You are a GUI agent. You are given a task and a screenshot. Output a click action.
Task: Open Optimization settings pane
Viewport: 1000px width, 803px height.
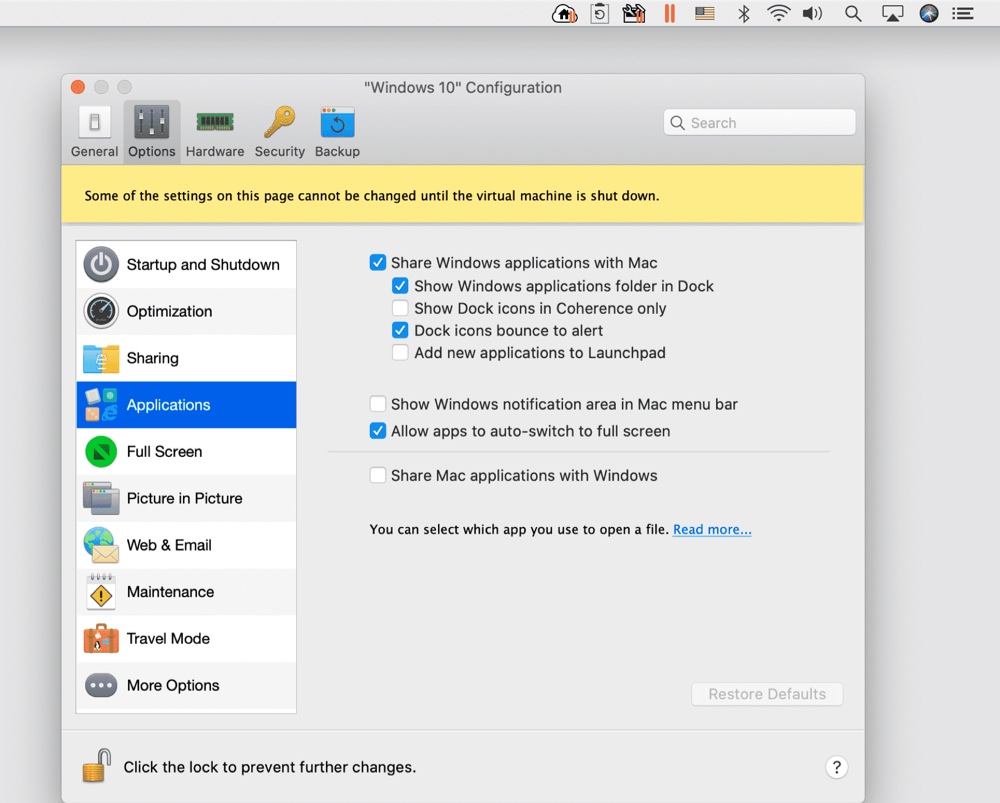coord(186,311)
